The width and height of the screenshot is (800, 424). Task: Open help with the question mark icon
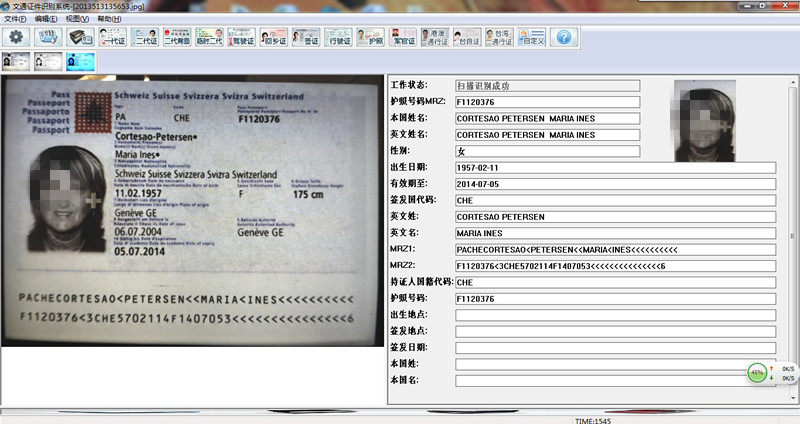point(564,37)
